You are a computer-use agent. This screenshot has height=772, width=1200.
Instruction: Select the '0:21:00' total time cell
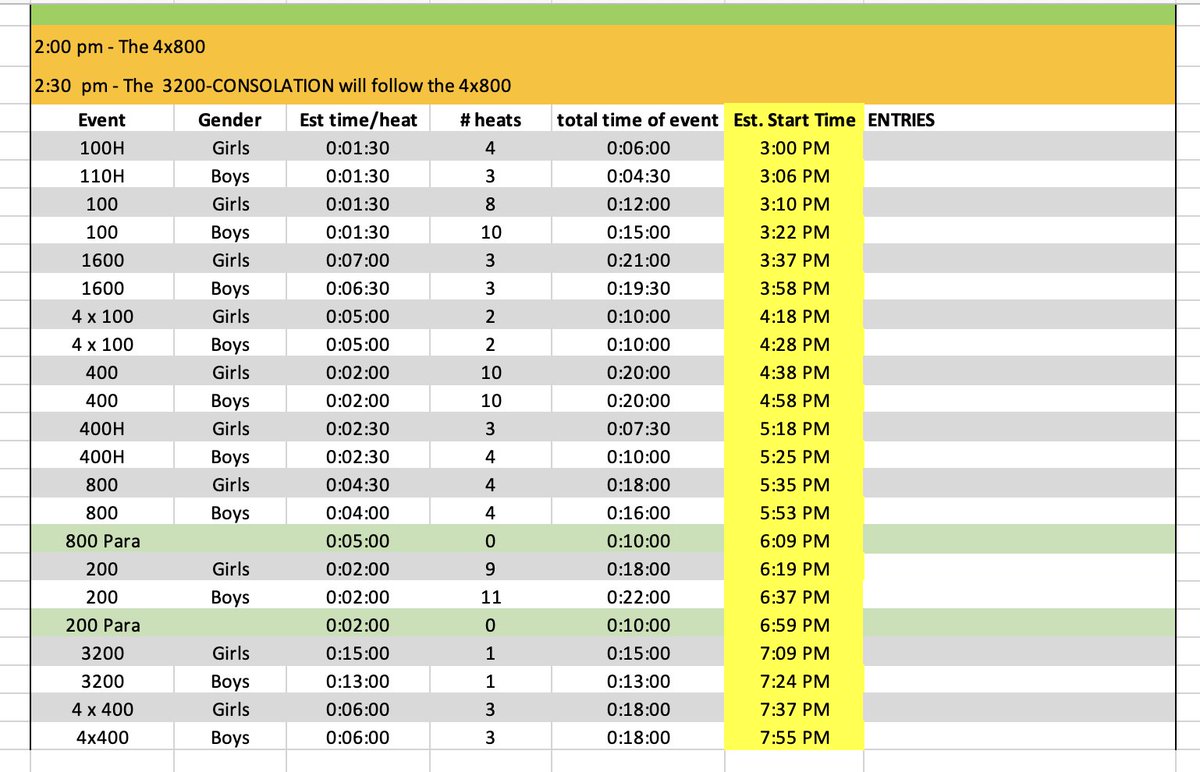638,260
